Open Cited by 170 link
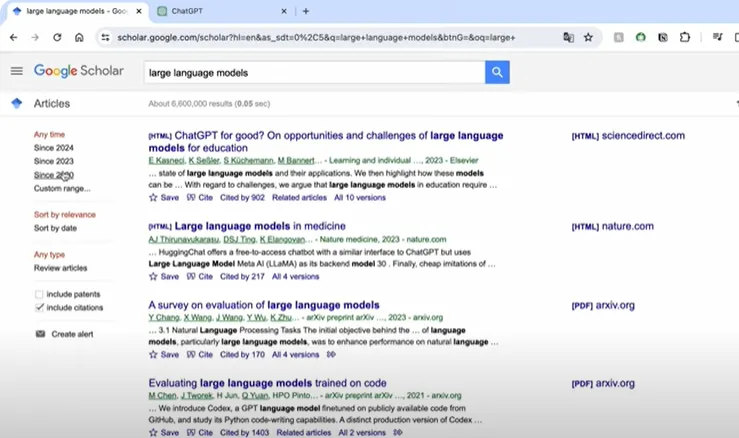739x438 pixels. (x=242, y=355)
